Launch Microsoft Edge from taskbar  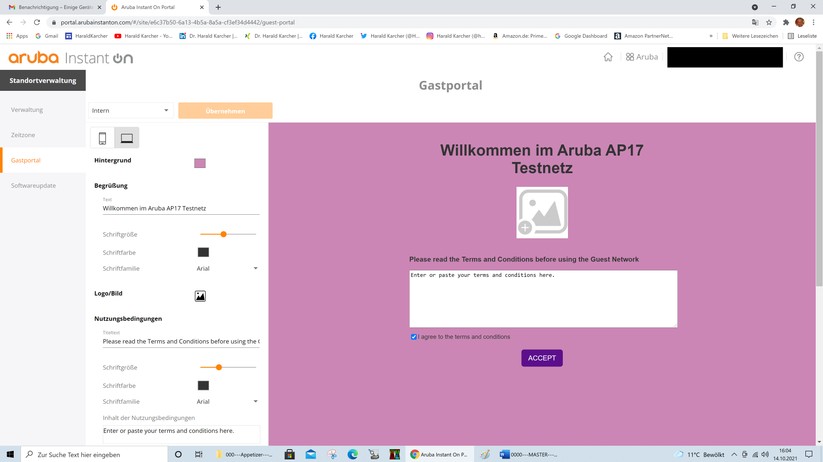coord(353,454)
